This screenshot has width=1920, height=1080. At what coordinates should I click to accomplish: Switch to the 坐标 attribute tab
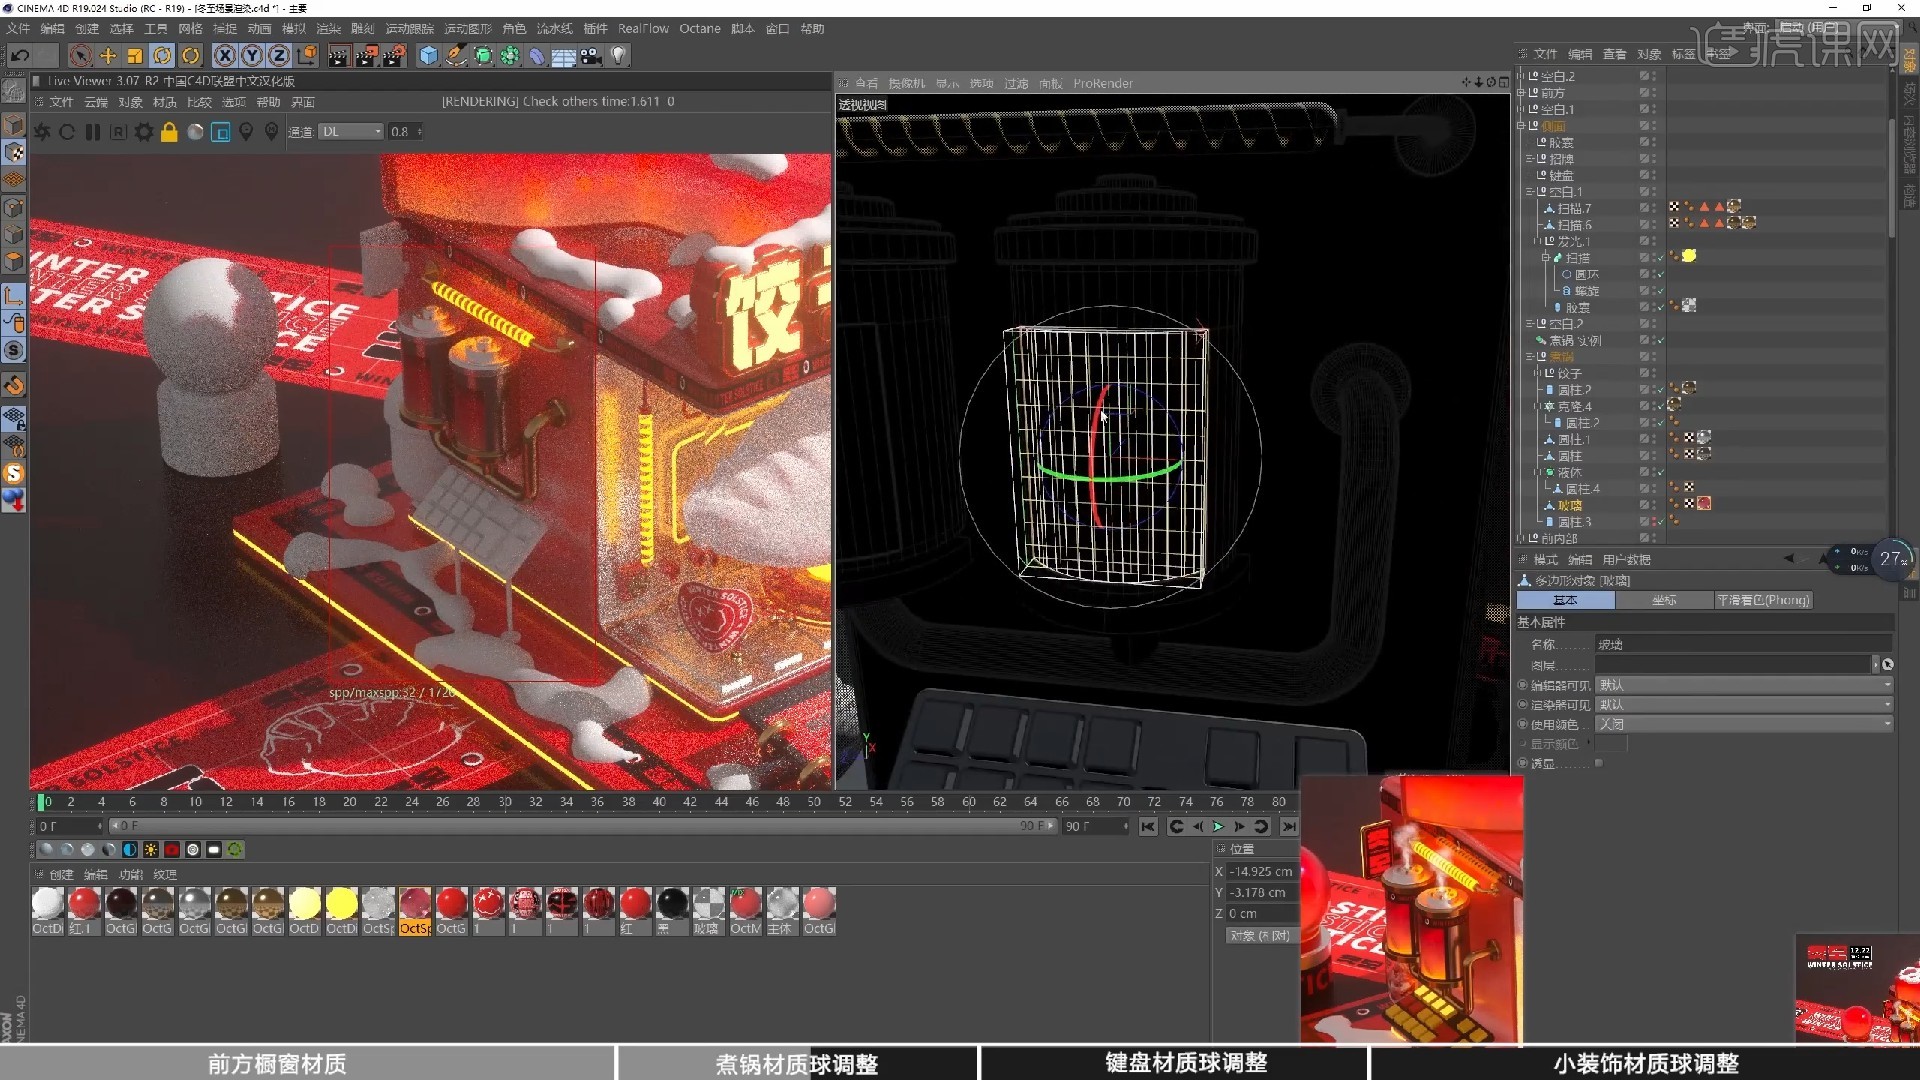[1664, 600]
